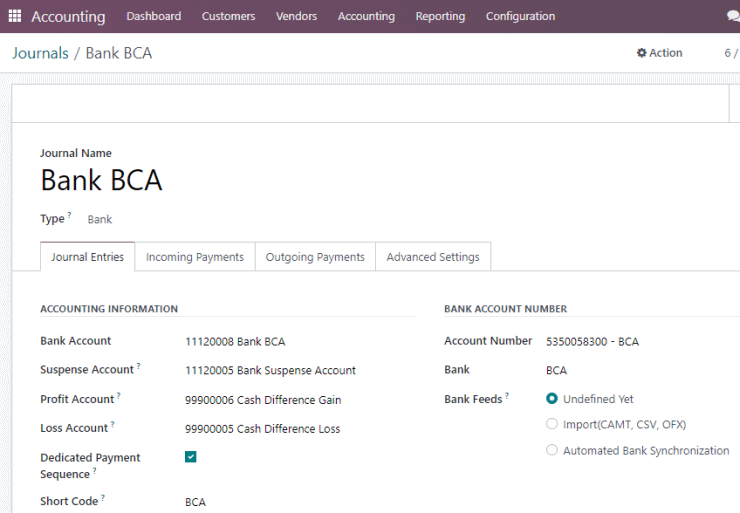Click the Dedicated Payment Sequence help mark
This screenshot has width=740, height=513.
(x=94, y=471)
